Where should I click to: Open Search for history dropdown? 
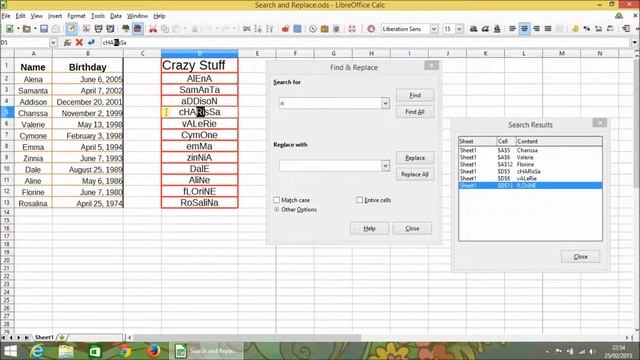385,103
